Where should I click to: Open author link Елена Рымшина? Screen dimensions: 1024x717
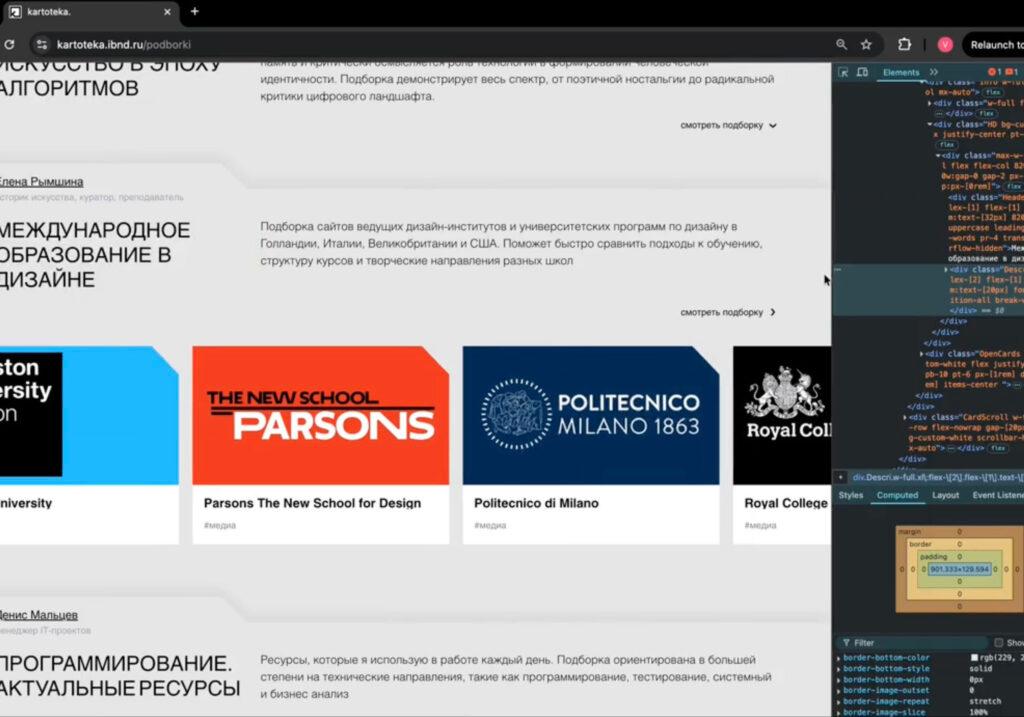point(40,182)
